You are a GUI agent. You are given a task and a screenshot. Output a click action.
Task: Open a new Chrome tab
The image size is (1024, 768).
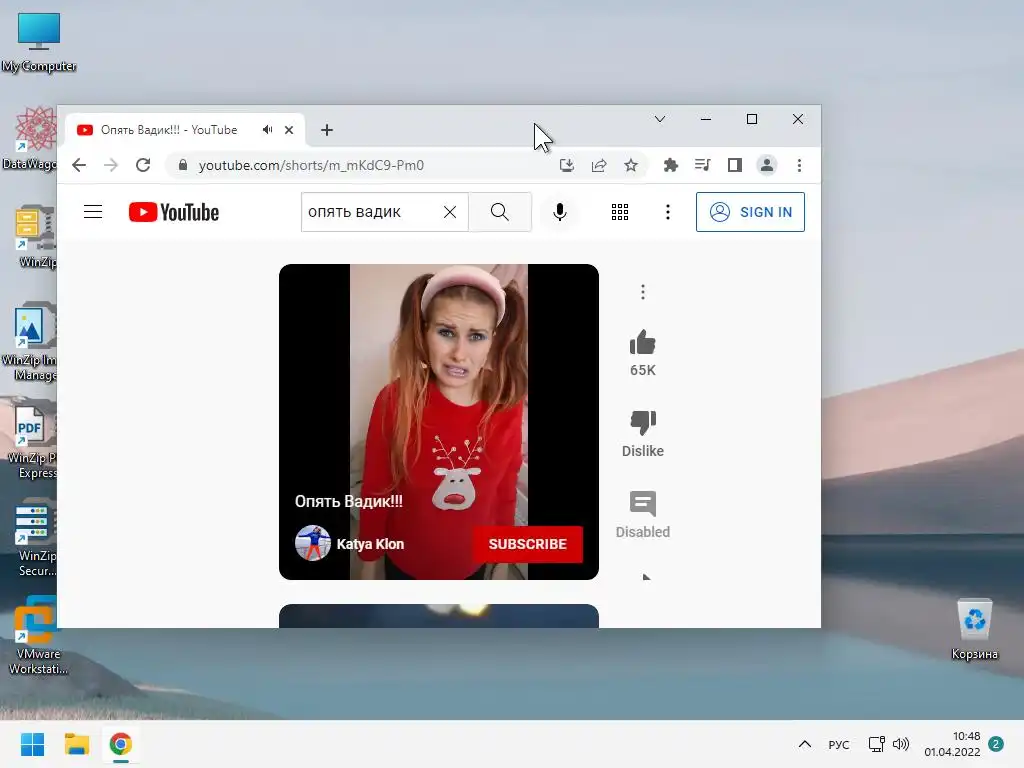327,130
